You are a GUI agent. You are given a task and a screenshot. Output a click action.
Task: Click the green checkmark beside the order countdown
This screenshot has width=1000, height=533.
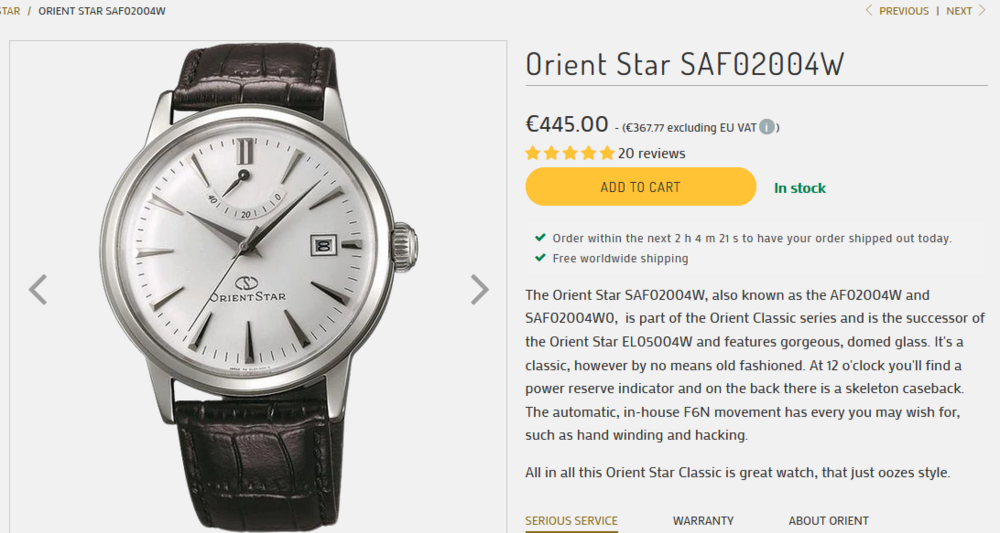[x=540, y=238]
